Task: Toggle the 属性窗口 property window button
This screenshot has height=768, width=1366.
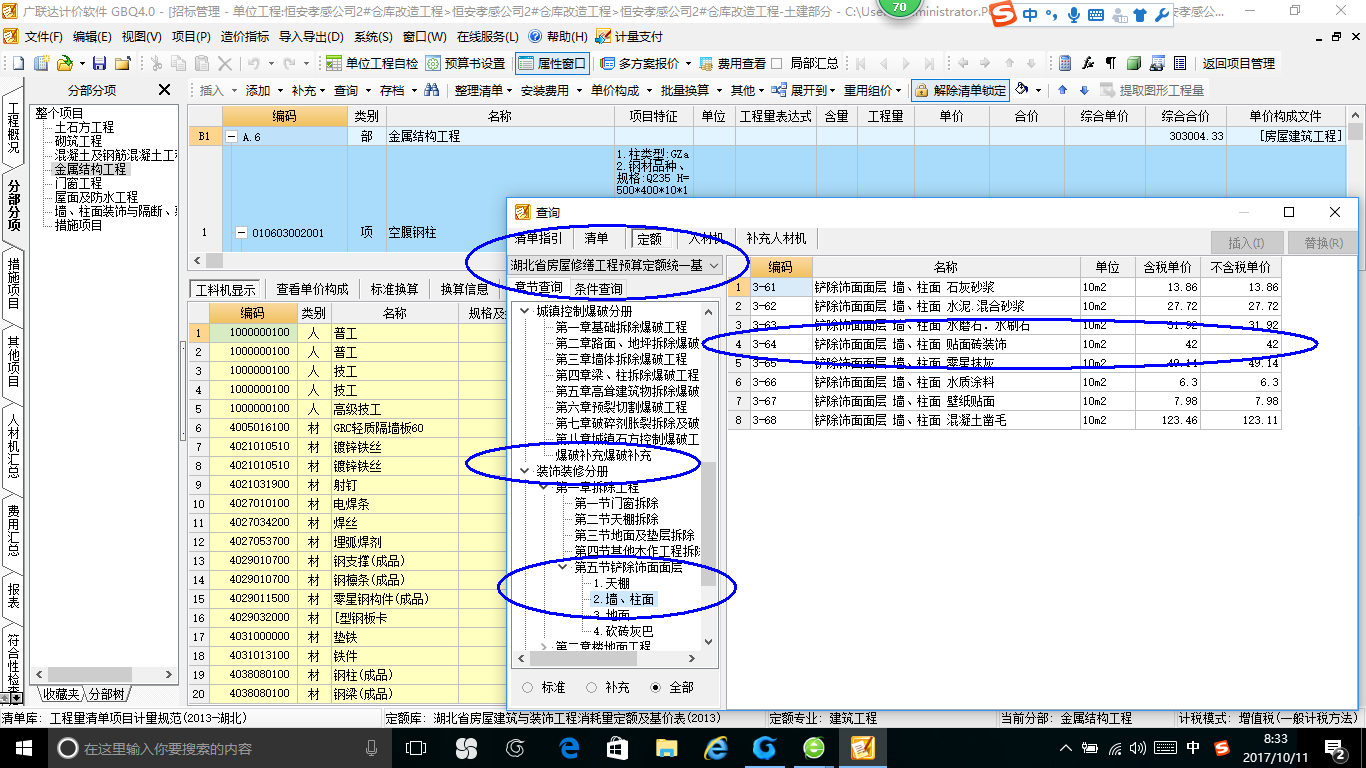Action: click(553, 63)
